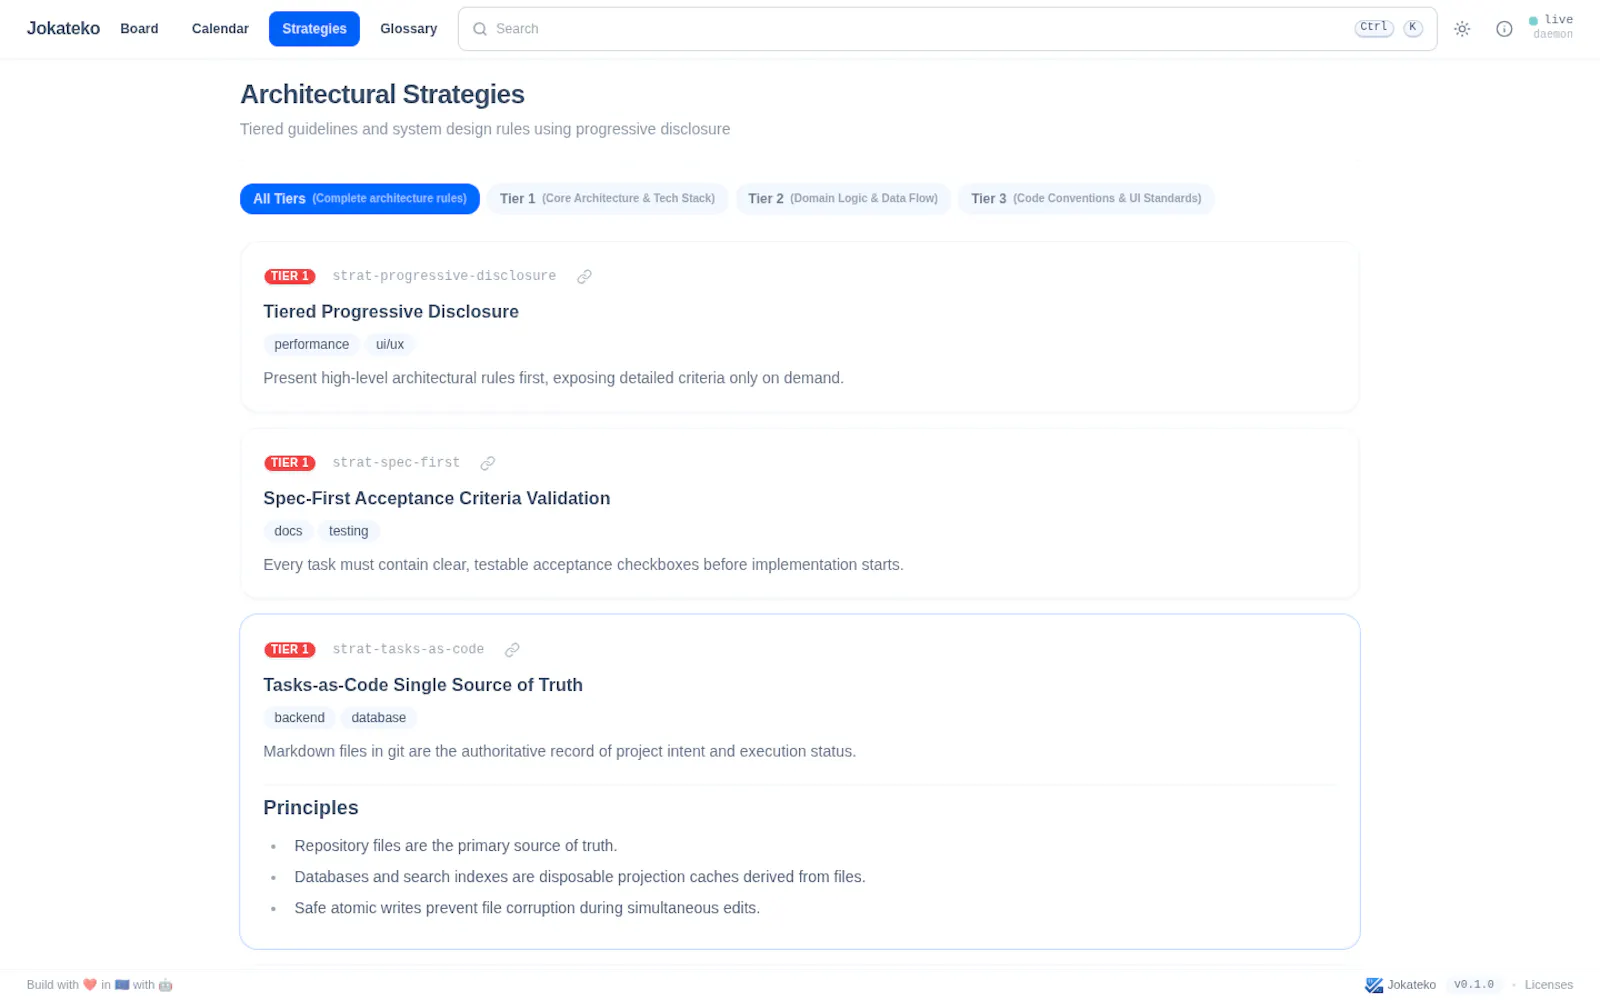Filter by Tier 1 Core Architecture
The width and height of the screenshot is (1600, 1000).
click(x=607, y=199)
